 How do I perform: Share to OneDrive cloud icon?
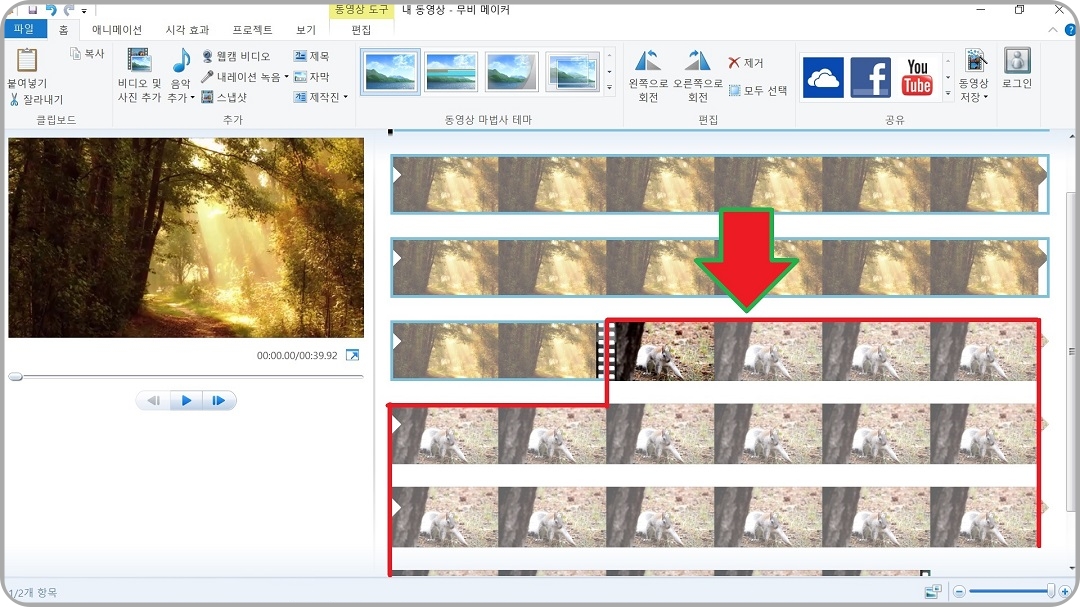823,77
